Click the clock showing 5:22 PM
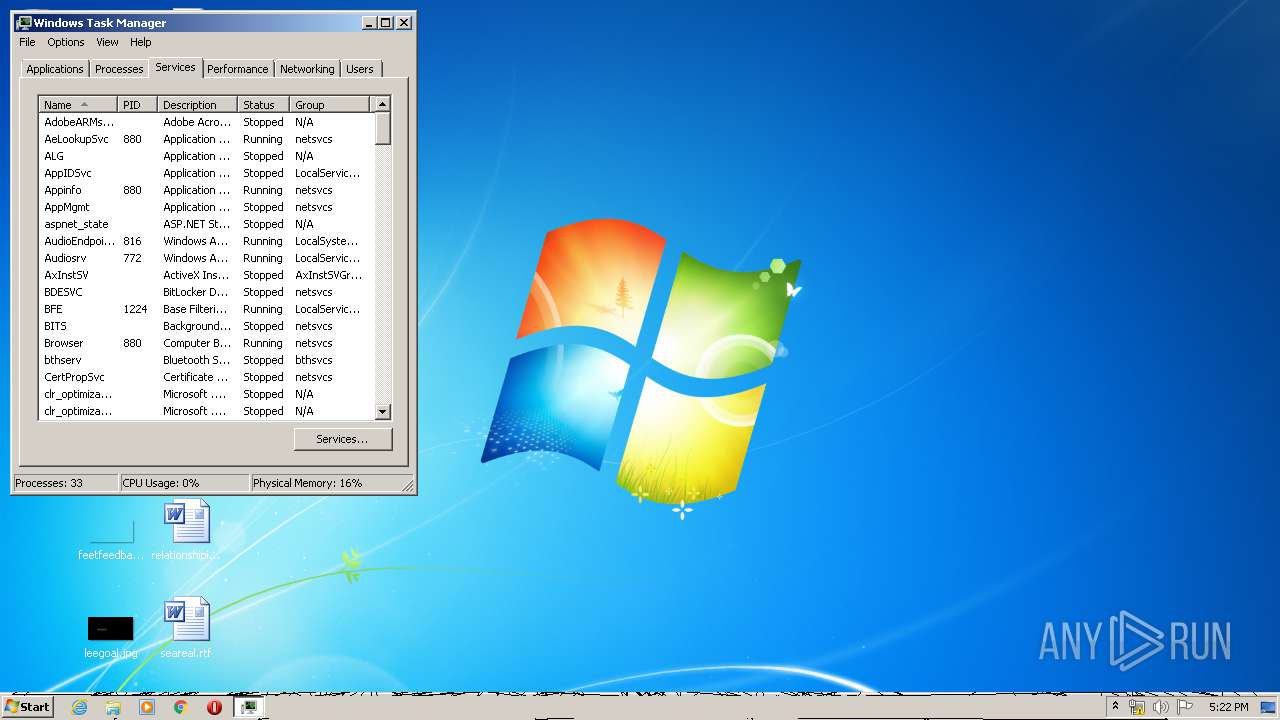Screen dimensions: 1280x720 (x=1228, y=707)
